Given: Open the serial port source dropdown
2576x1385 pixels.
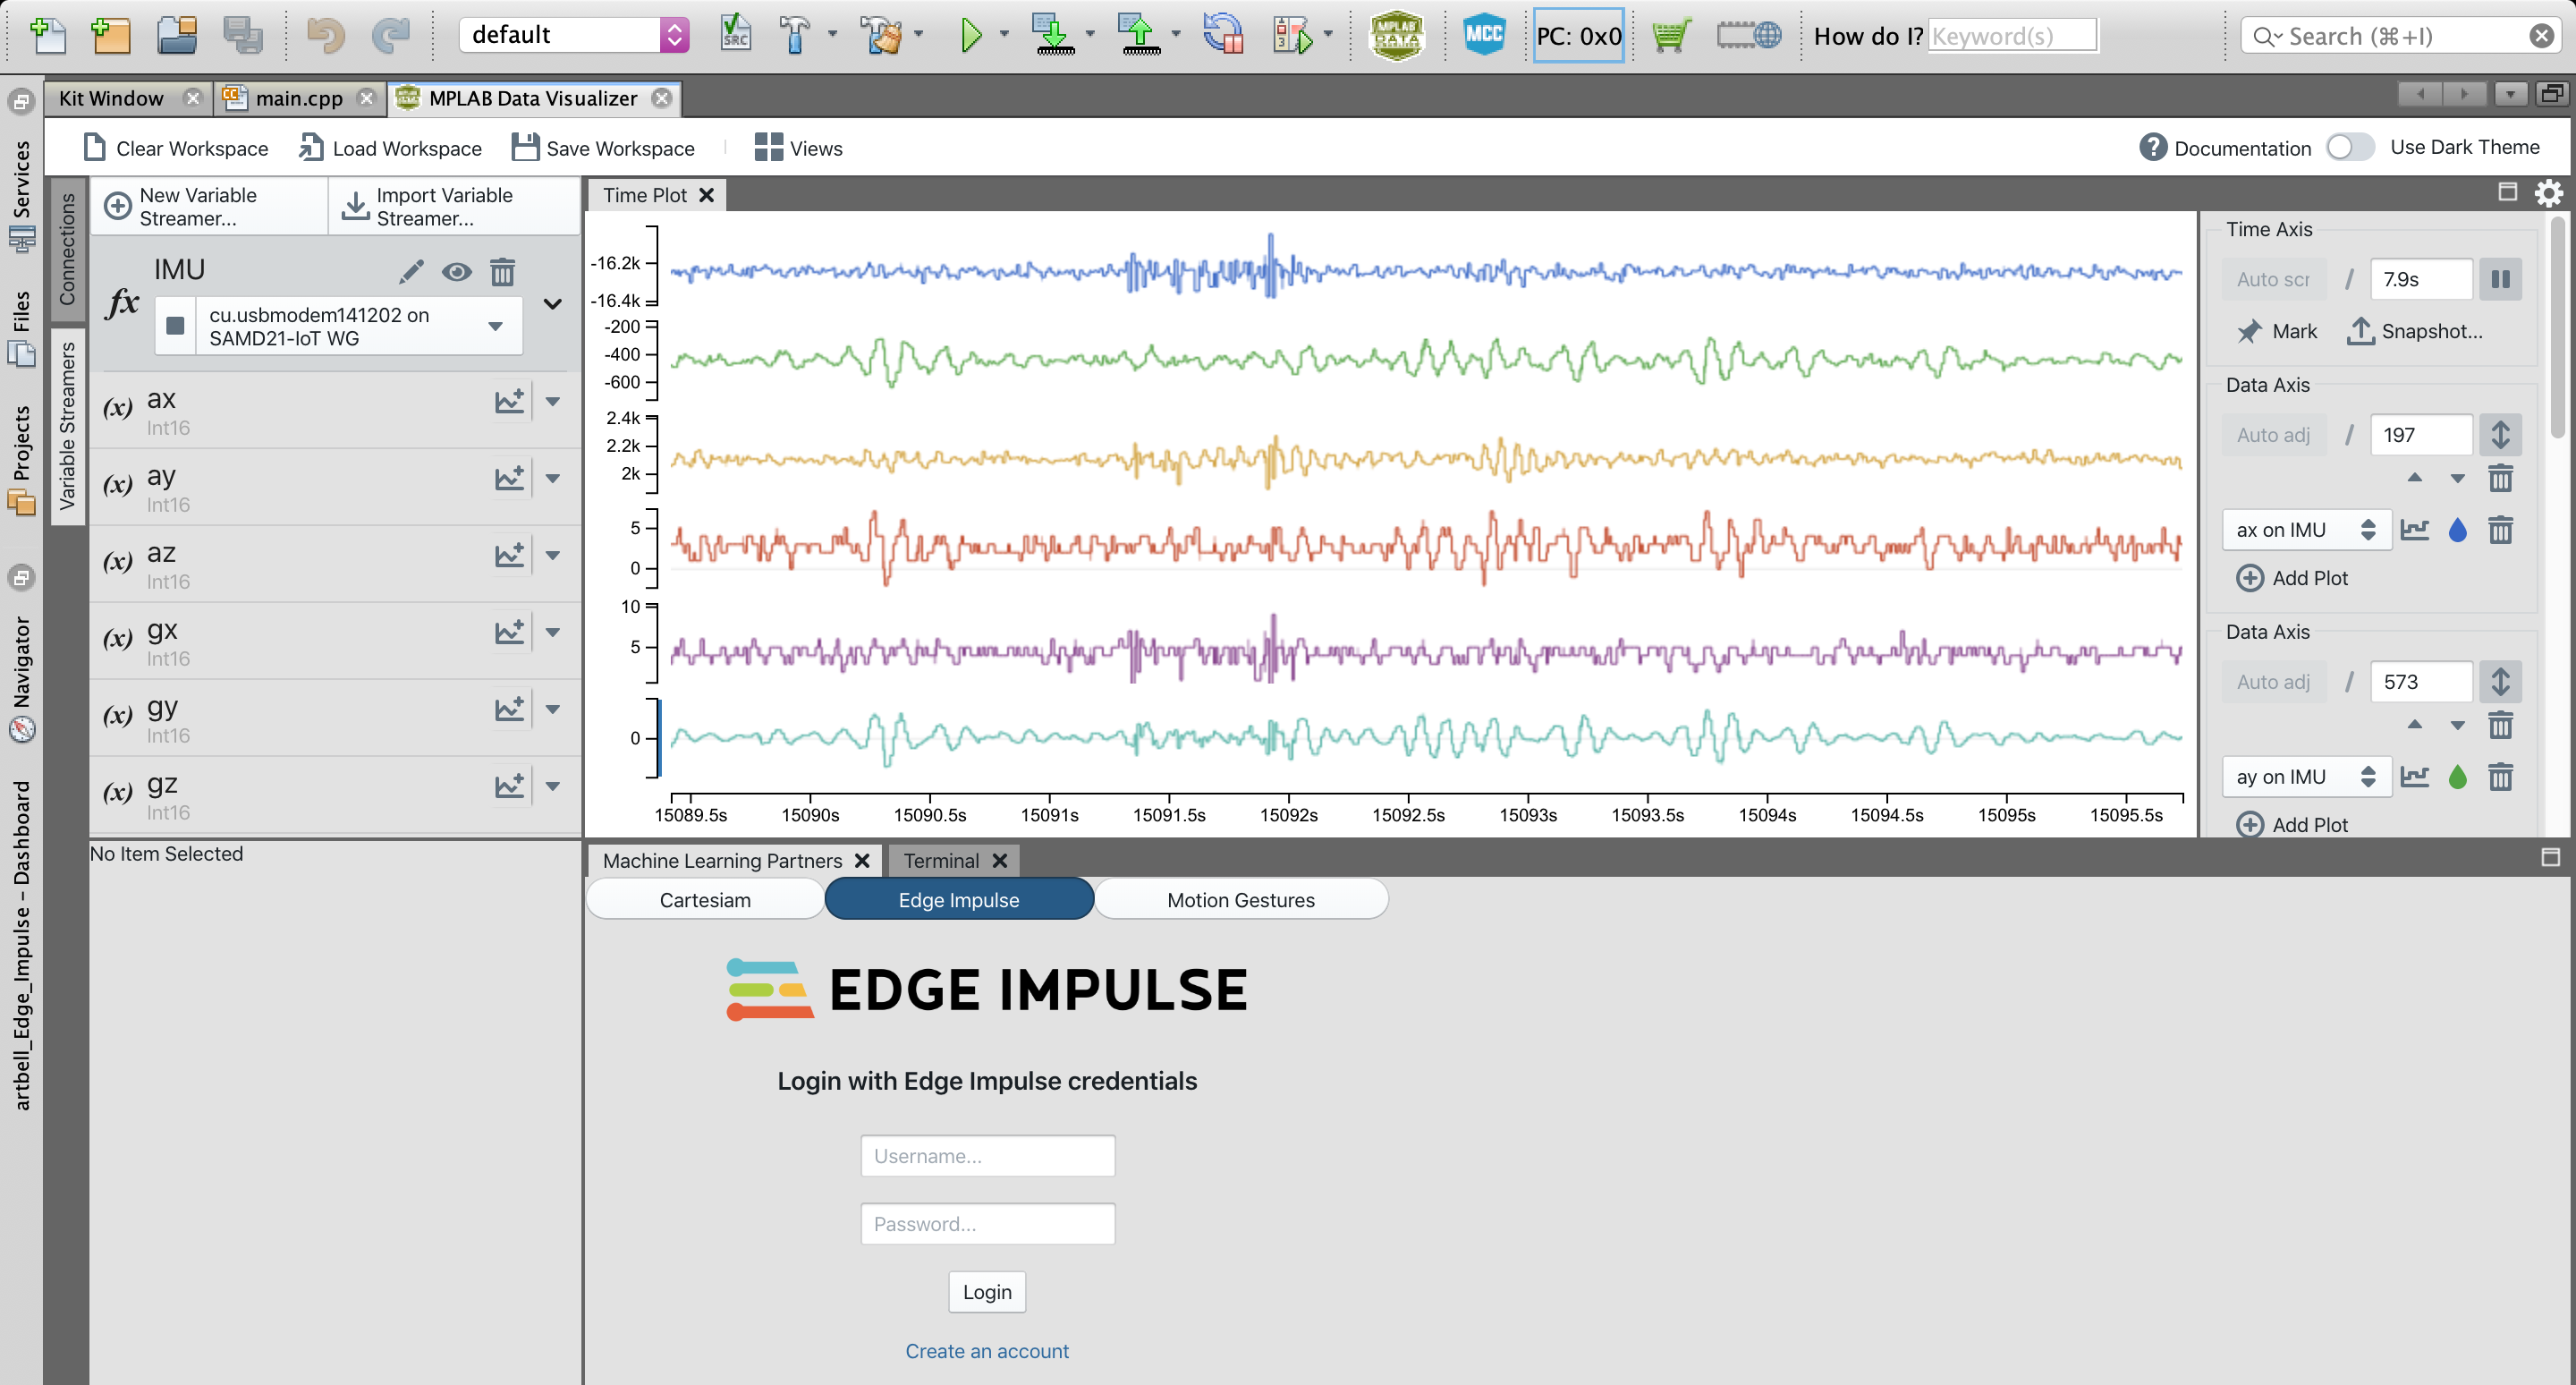Looking at the screenshot, I should click(x=495, y=327).
